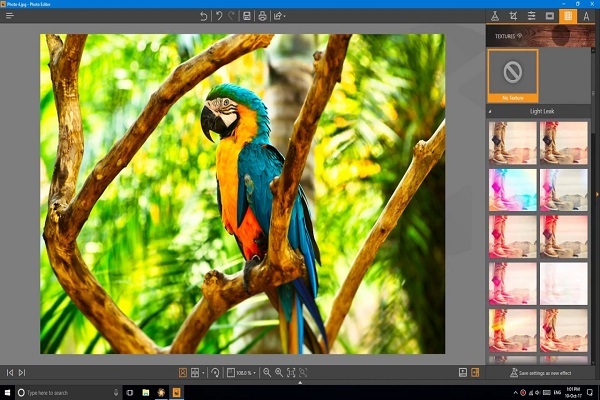The width and height of the screenshot is (600, 400).
Task: Click the Zoom out magnifier
Action: click(x=267, y=372)
